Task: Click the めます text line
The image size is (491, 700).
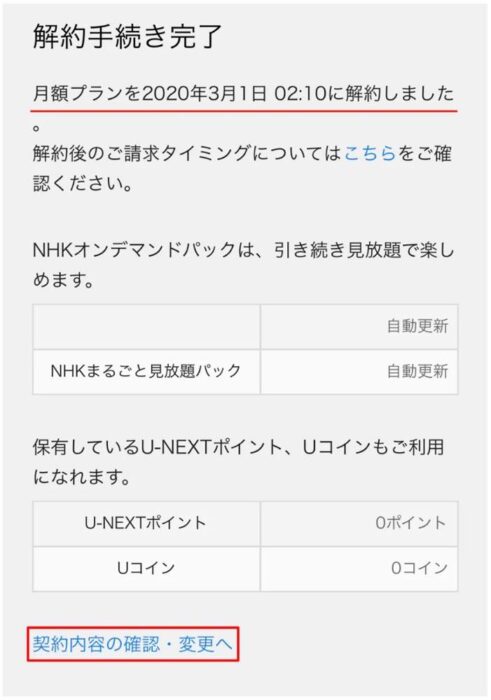Action: tap(63, 281)
